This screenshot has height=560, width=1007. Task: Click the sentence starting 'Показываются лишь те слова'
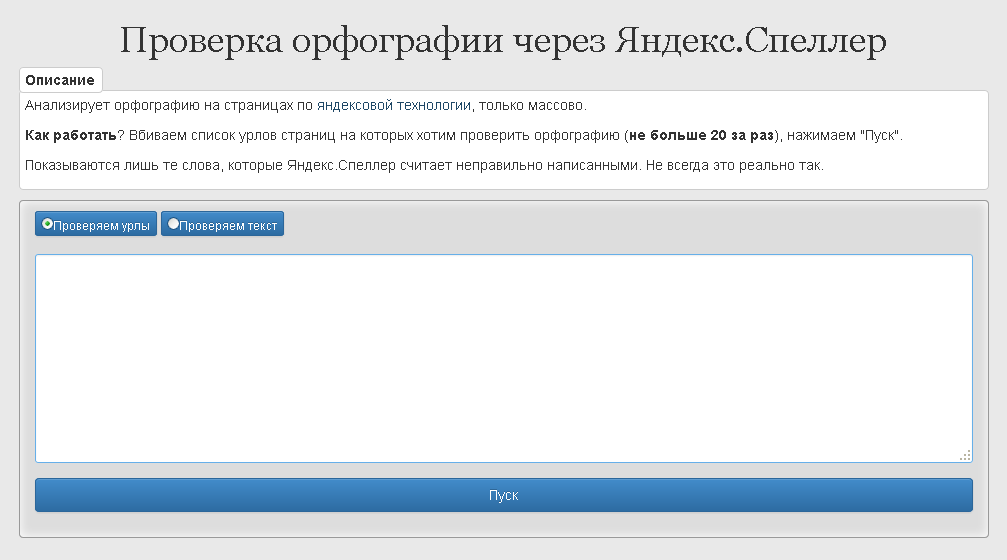[x=424, y=166]
